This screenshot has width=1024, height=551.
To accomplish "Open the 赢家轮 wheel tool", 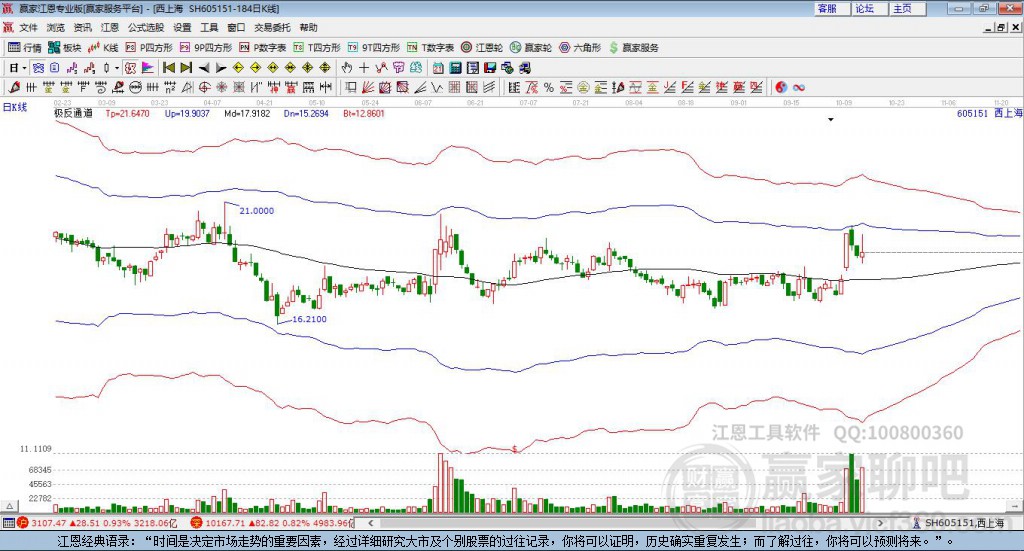I will tap(531, 48).
